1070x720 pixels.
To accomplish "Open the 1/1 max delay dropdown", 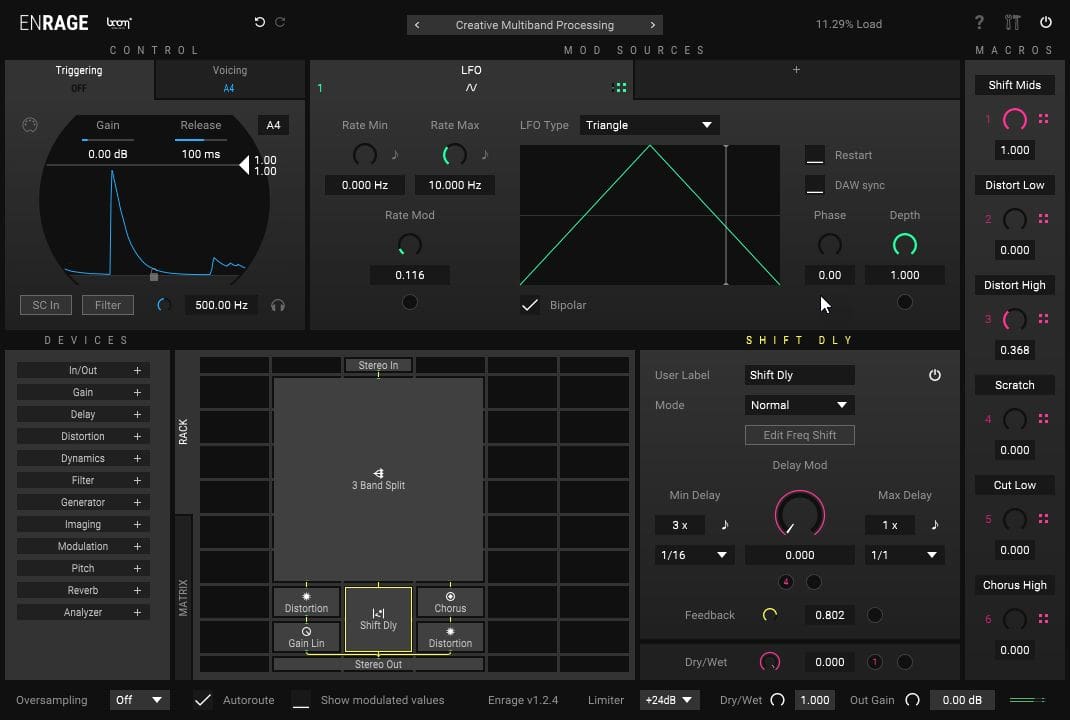I will coord(904,555).
